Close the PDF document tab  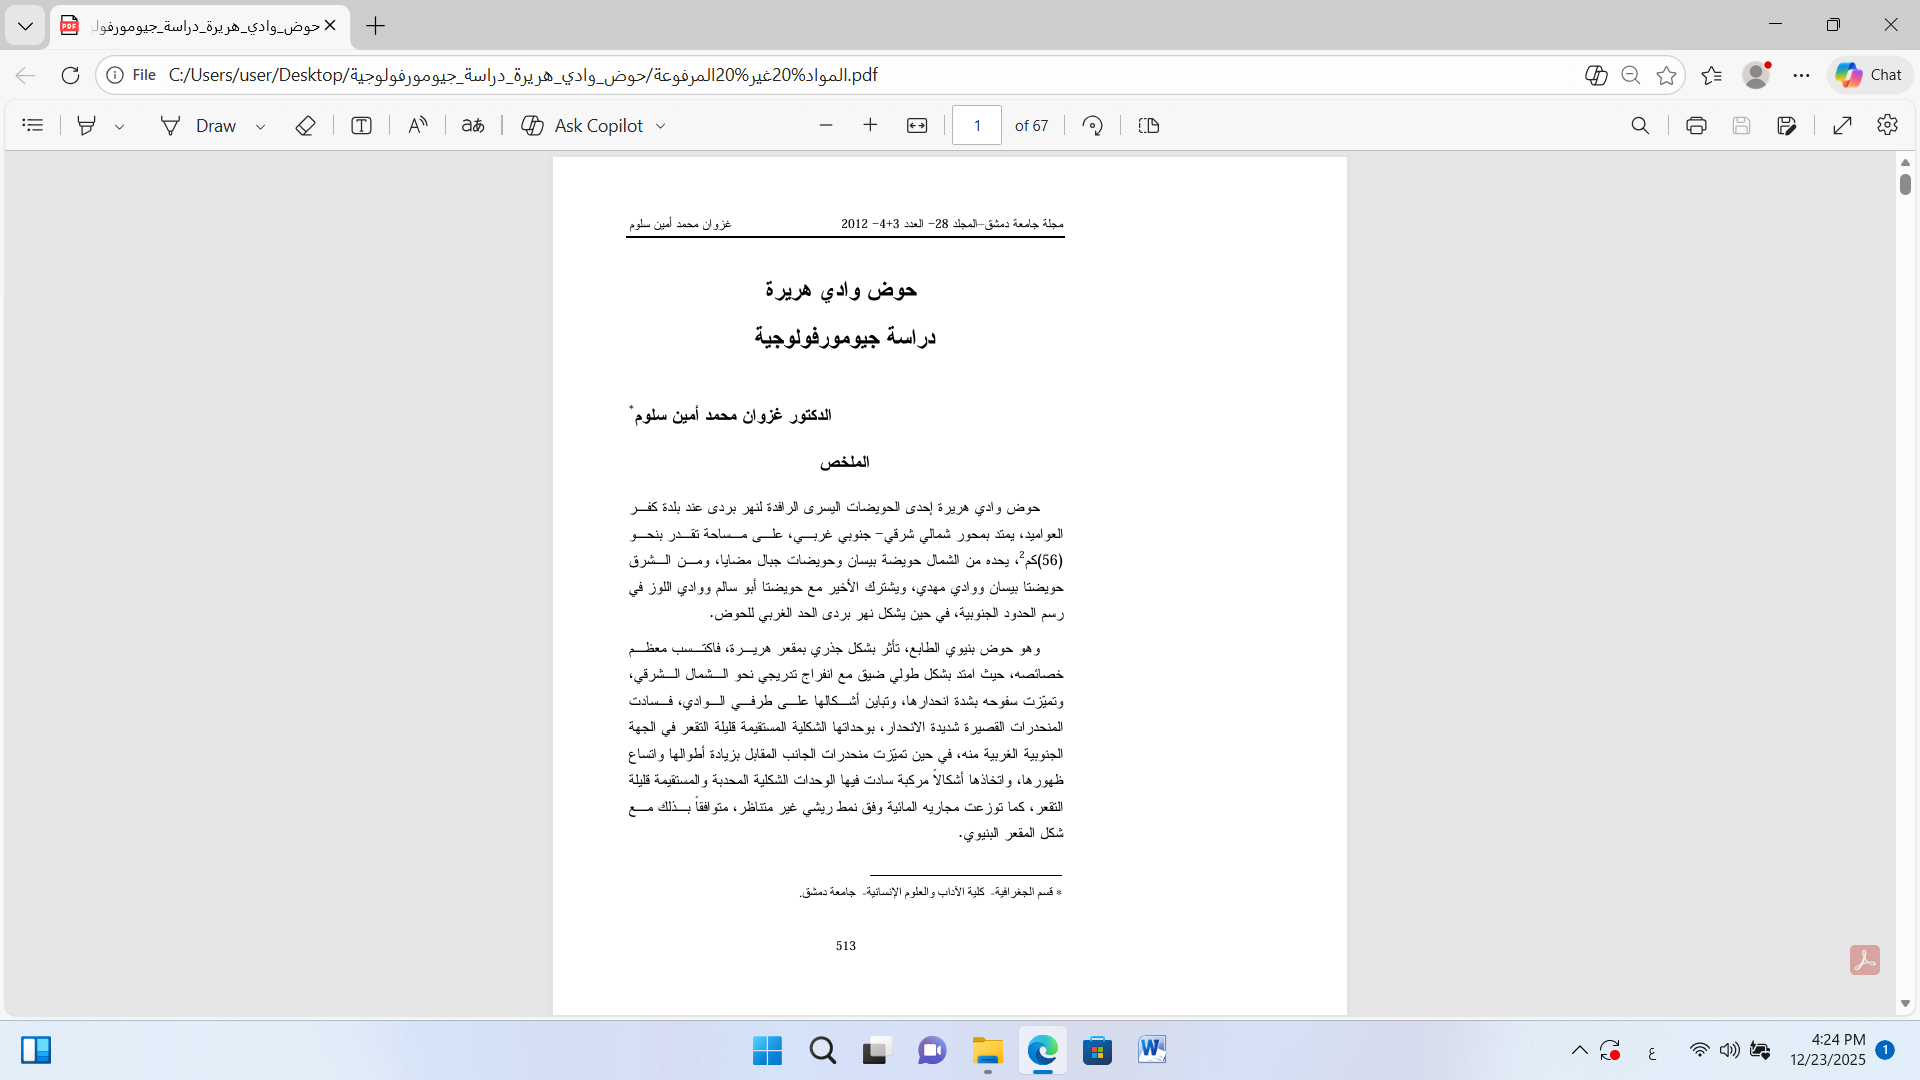[330, 26]
